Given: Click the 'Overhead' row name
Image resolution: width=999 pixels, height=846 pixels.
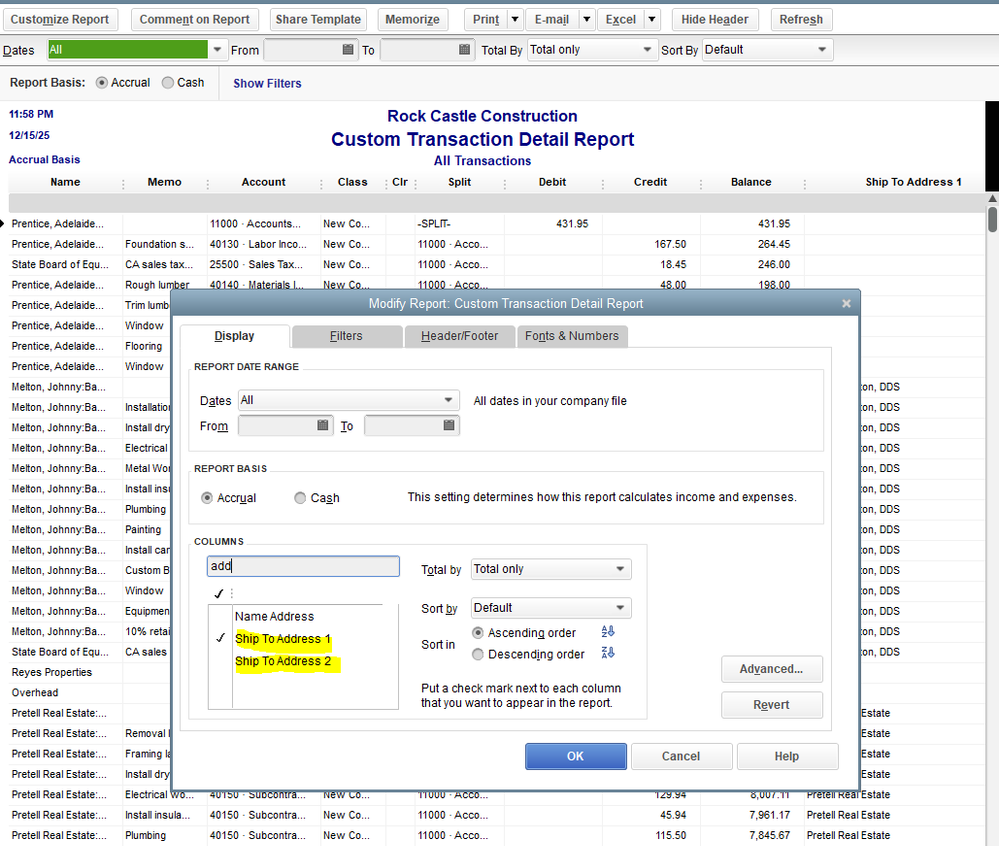Looking at the screenshot, I should 35,692.
